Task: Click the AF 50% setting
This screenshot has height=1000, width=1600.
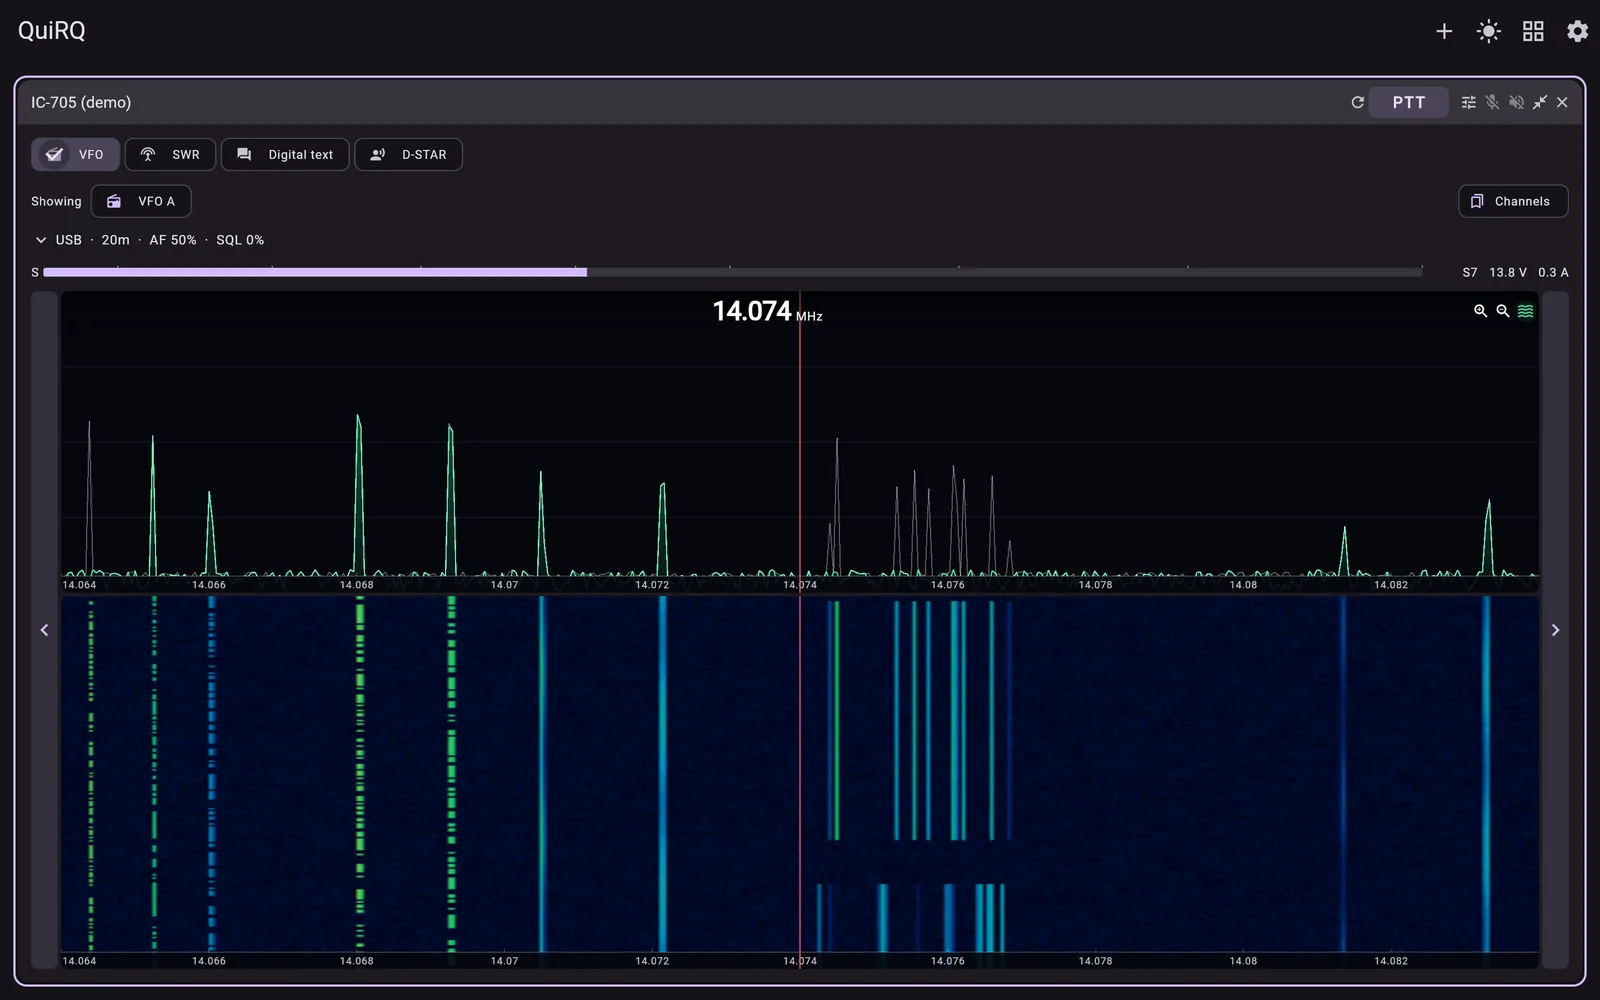Action: 173,240
